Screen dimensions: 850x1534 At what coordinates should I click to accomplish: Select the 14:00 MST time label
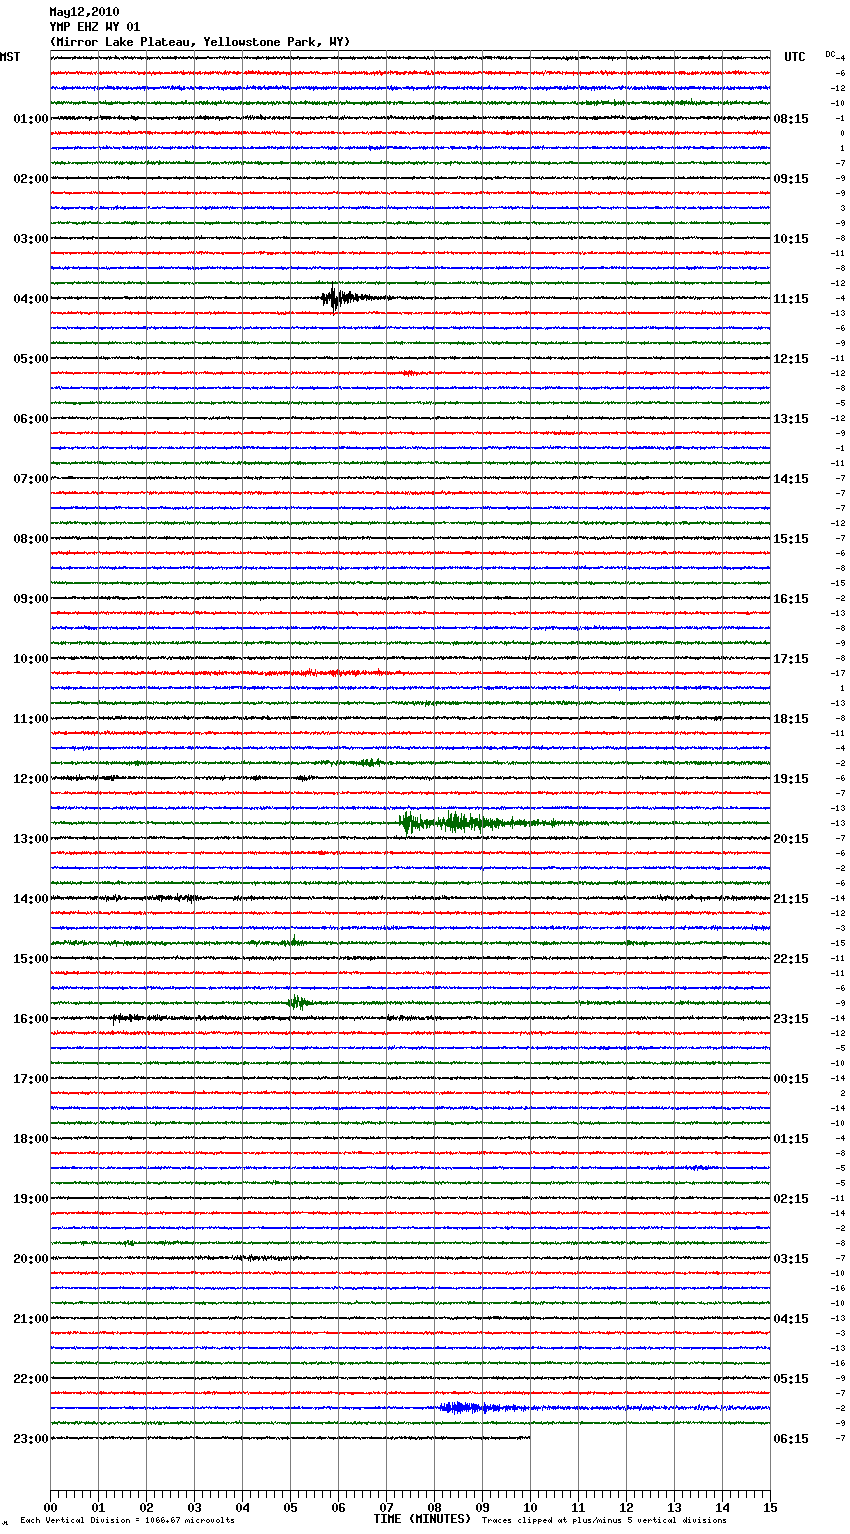tap(30, 899)
